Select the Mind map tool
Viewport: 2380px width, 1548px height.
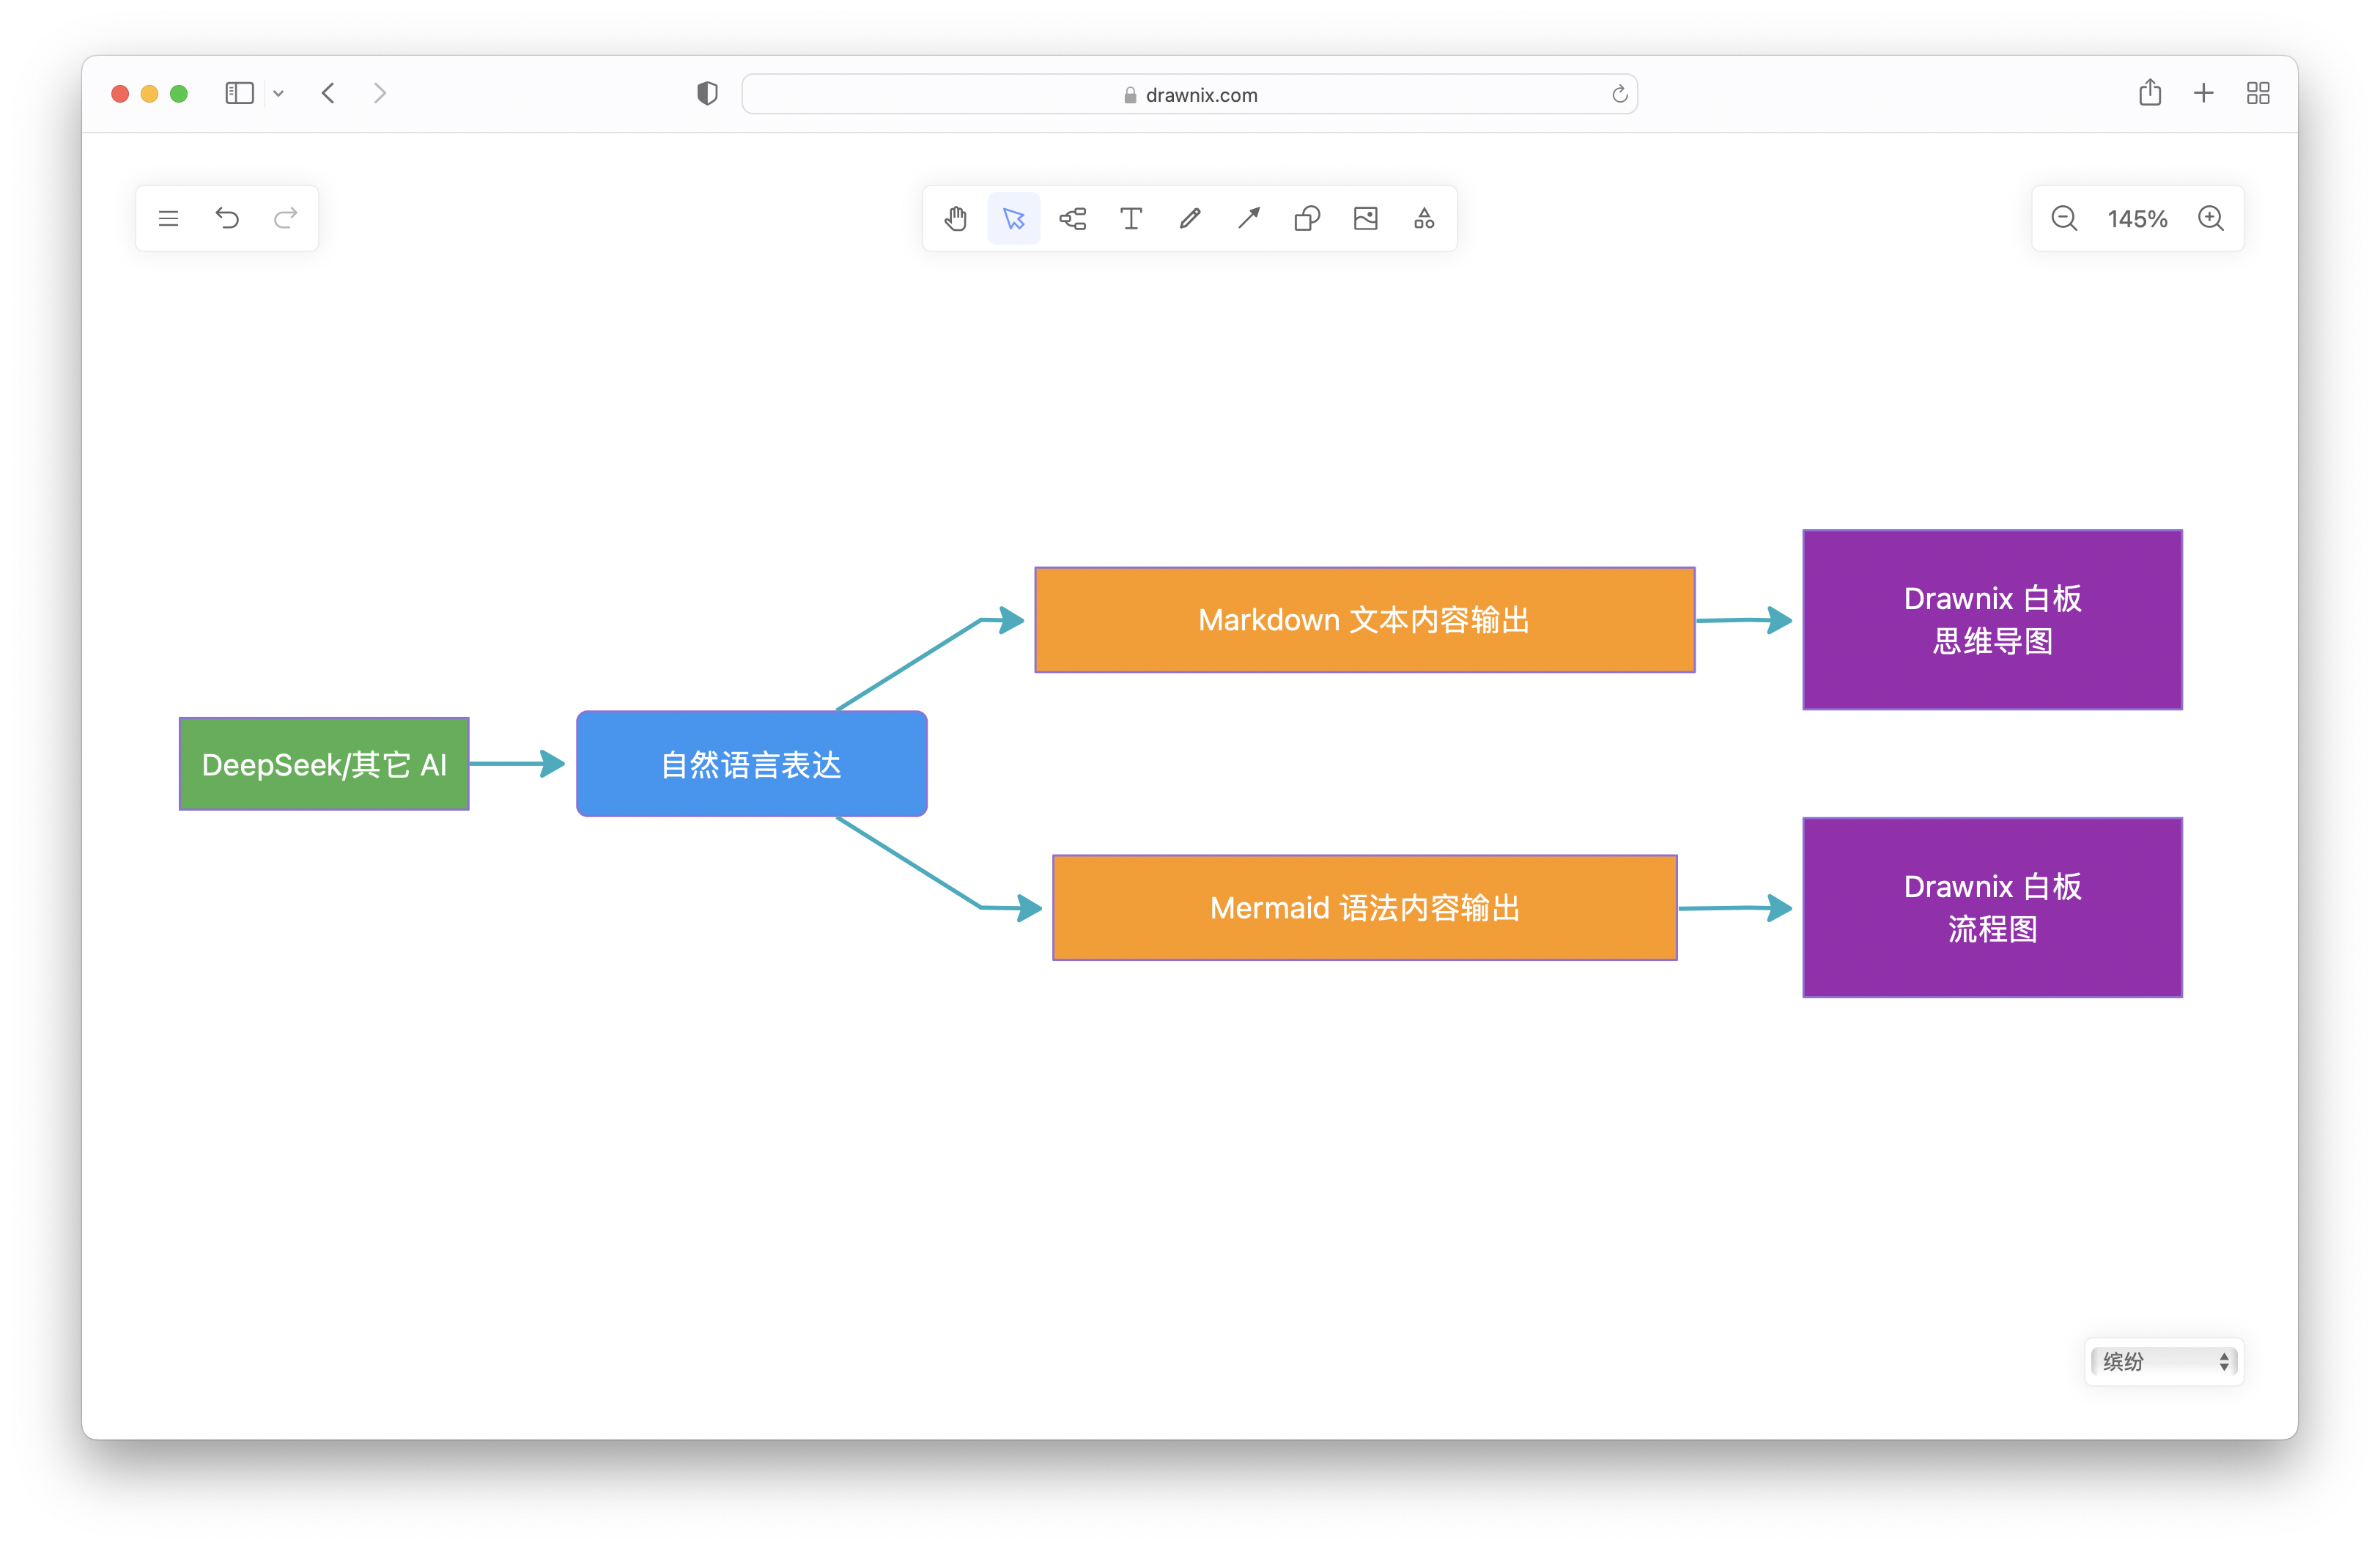[x=1072, y=218]
